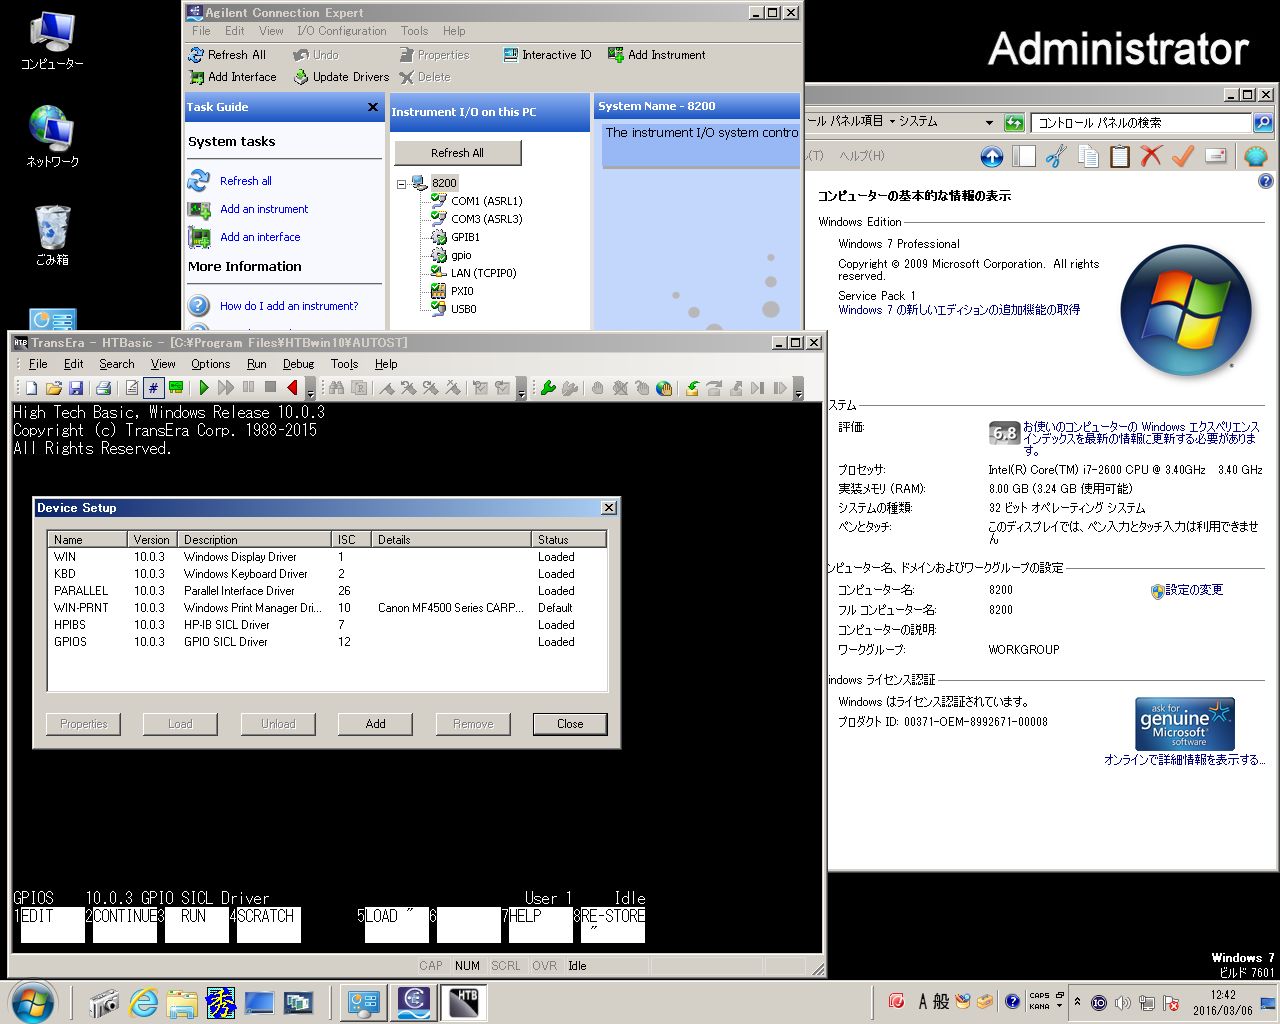Image resolution: width=1280 pixels, height=1024 pixels.
Task: Click the green wrench icon in HTBasic toolbar
Action: [548, 388]
